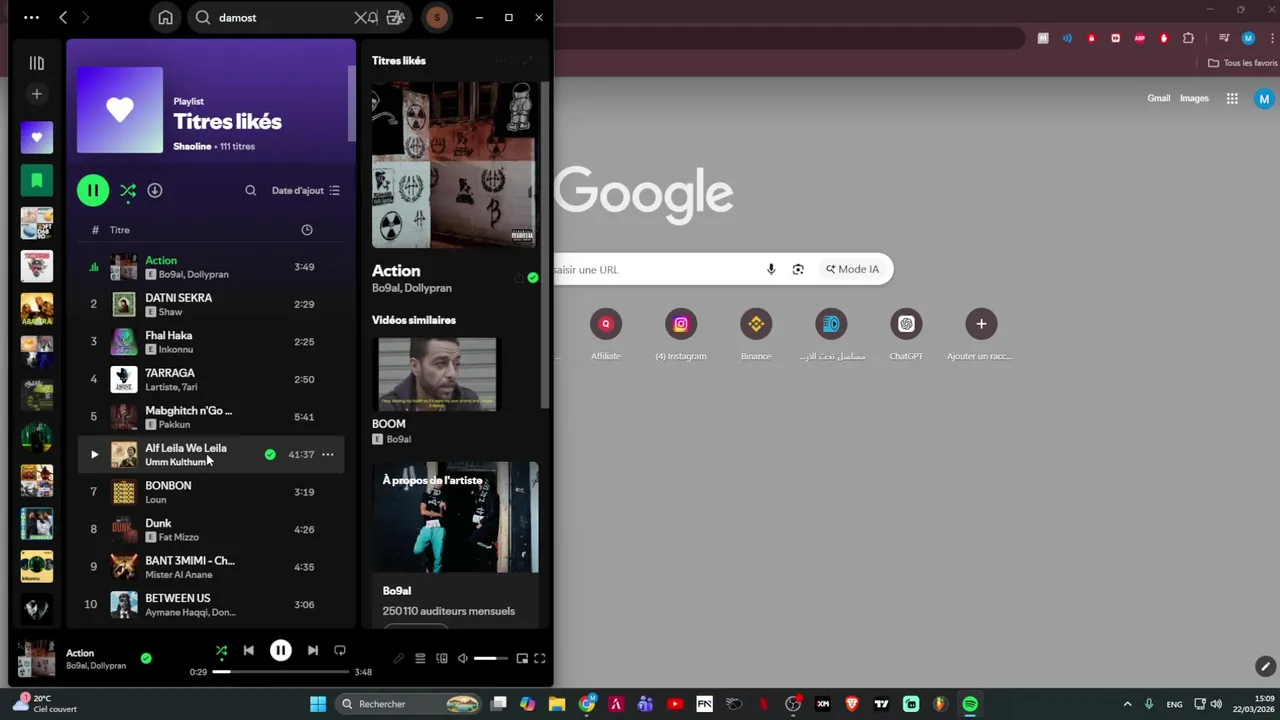Open the Spotify three-dots app menu
1280x720 pixels.
tap(31, 18)
